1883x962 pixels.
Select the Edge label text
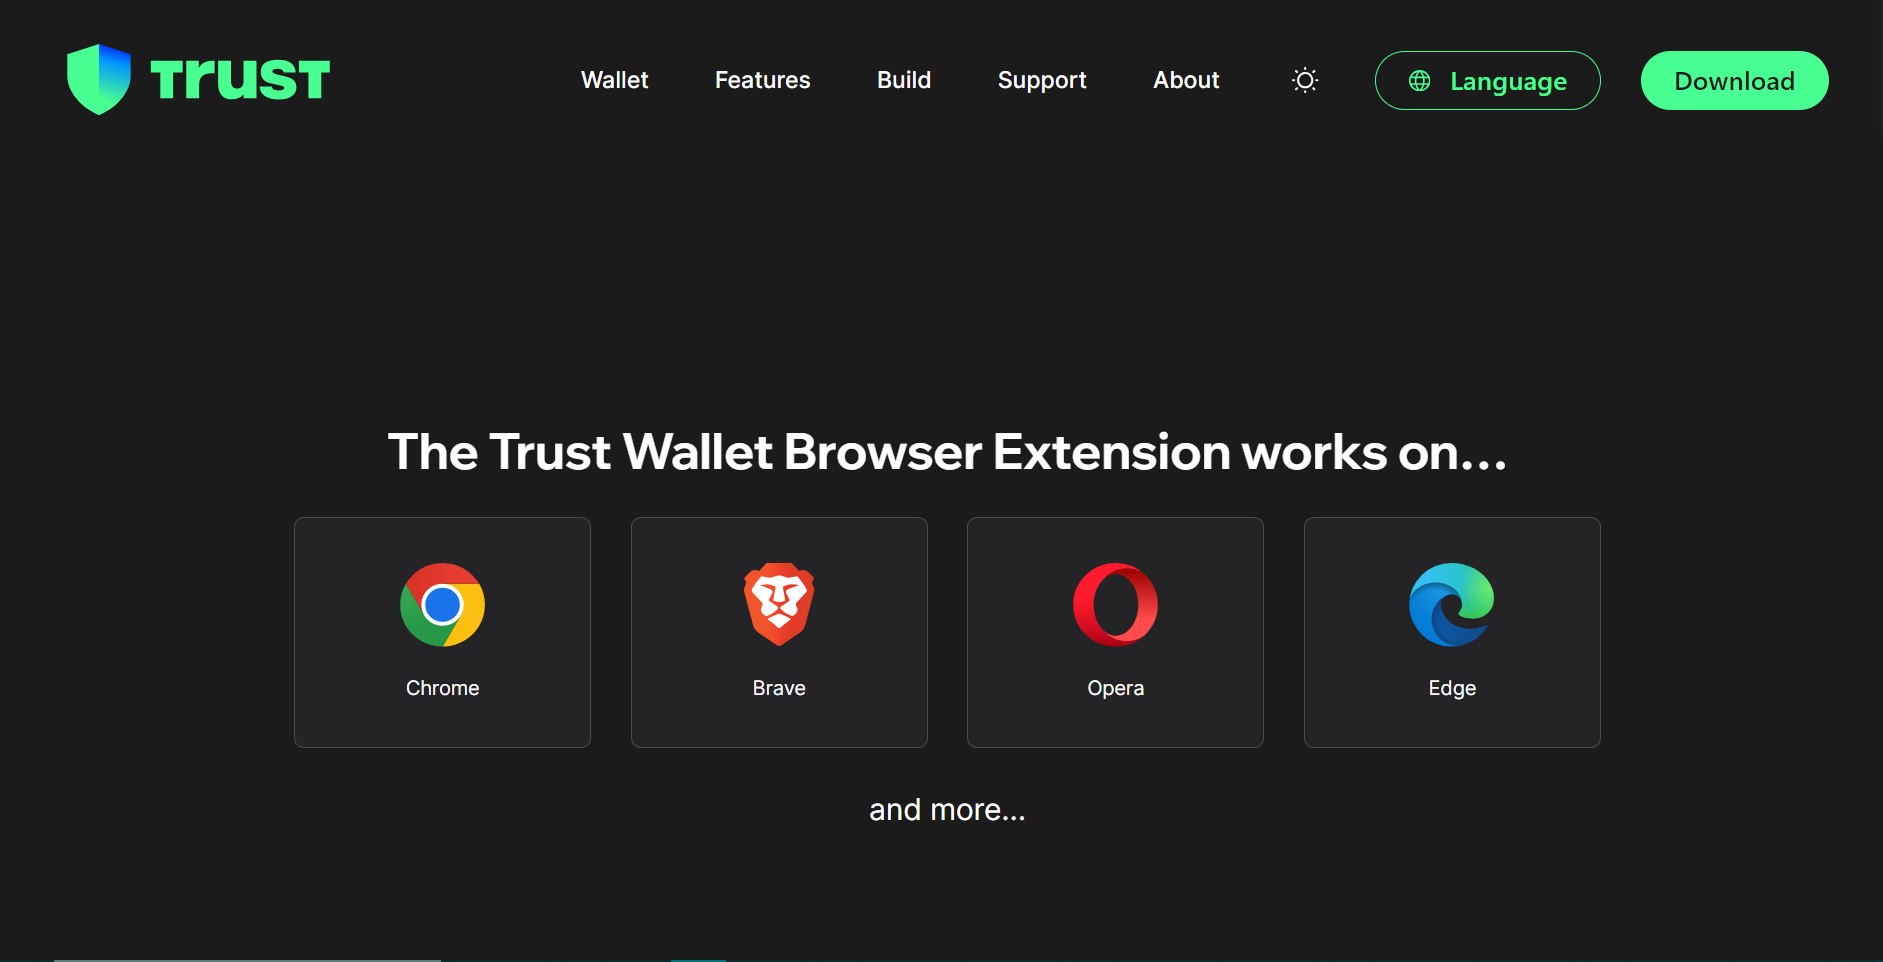(x=1452, y=689)
